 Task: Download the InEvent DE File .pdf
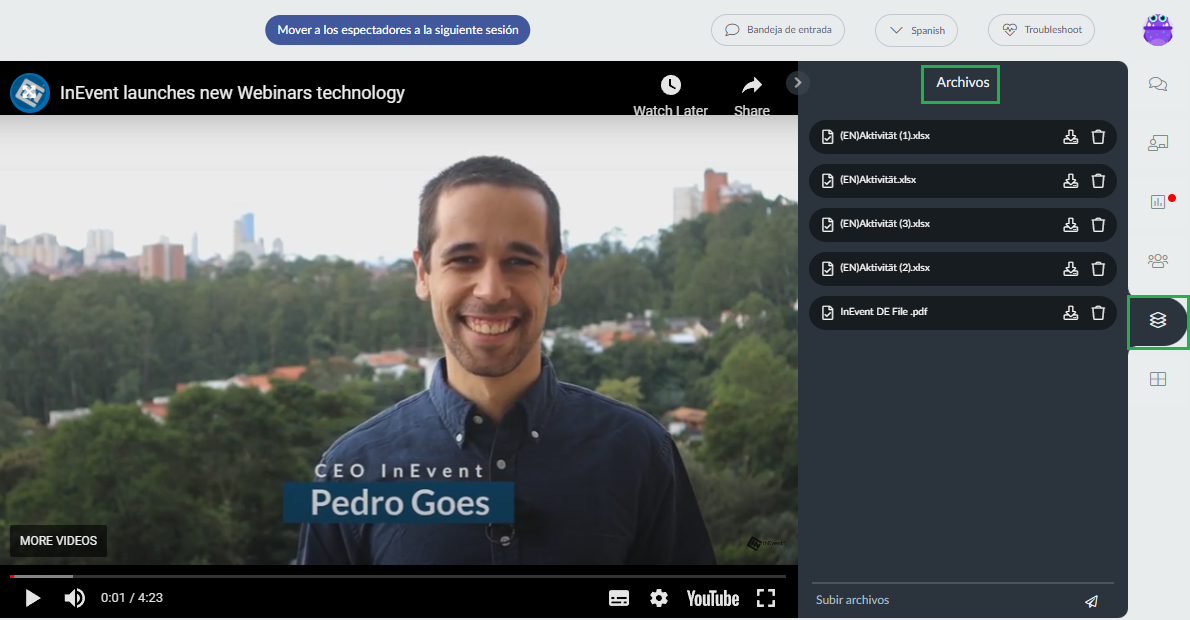pos(1070,313)
